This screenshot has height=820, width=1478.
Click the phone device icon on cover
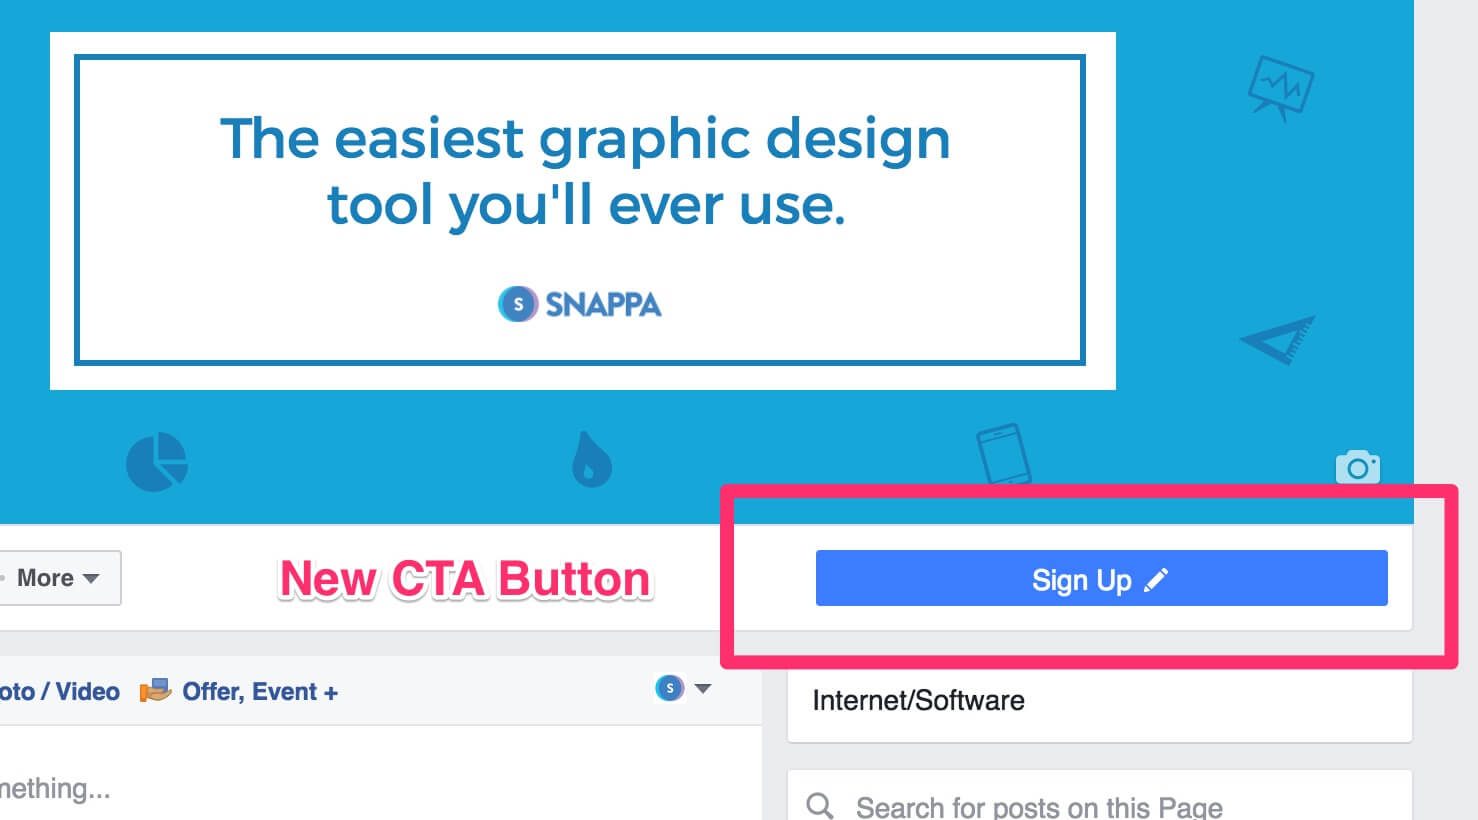1003,455
